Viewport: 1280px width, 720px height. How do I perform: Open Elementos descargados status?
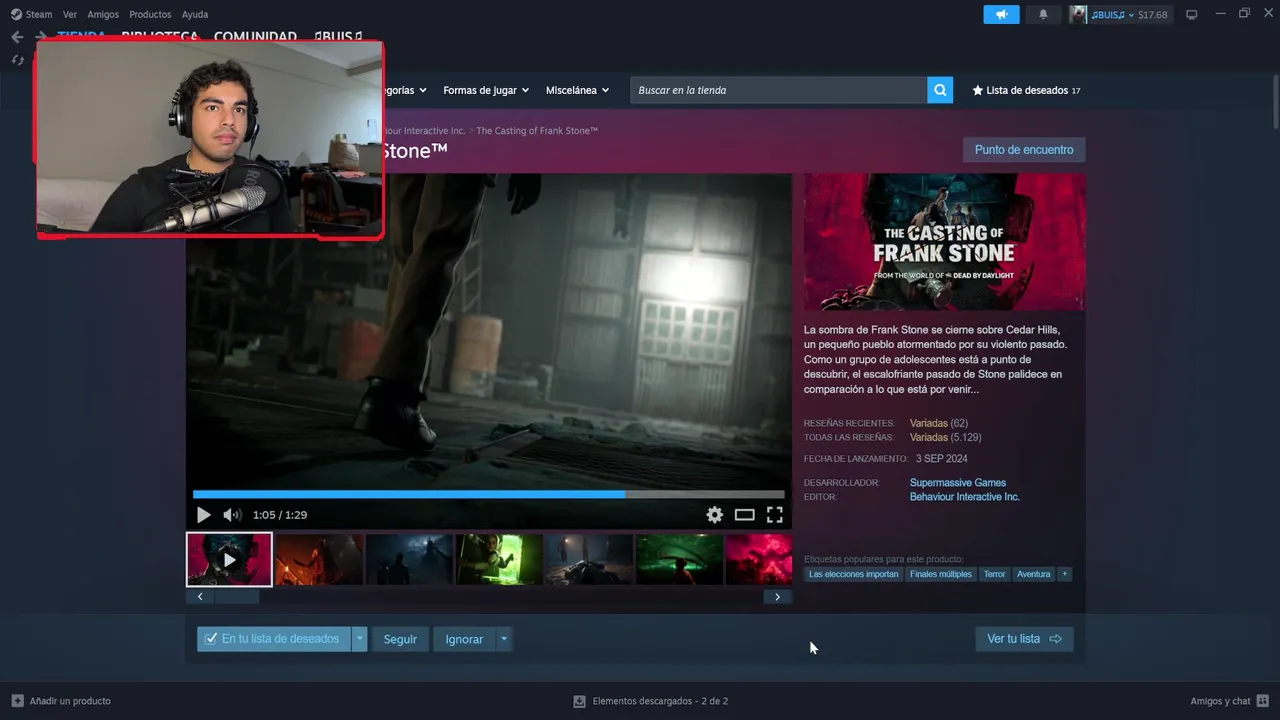click(651, 701)
